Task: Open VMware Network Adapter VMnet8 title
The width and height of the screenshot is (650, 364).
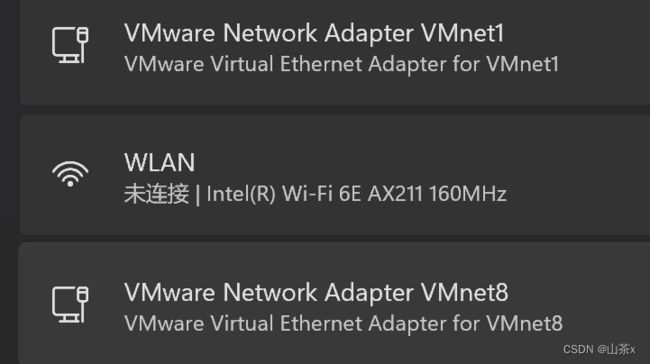Action: [x=316, y=292]
